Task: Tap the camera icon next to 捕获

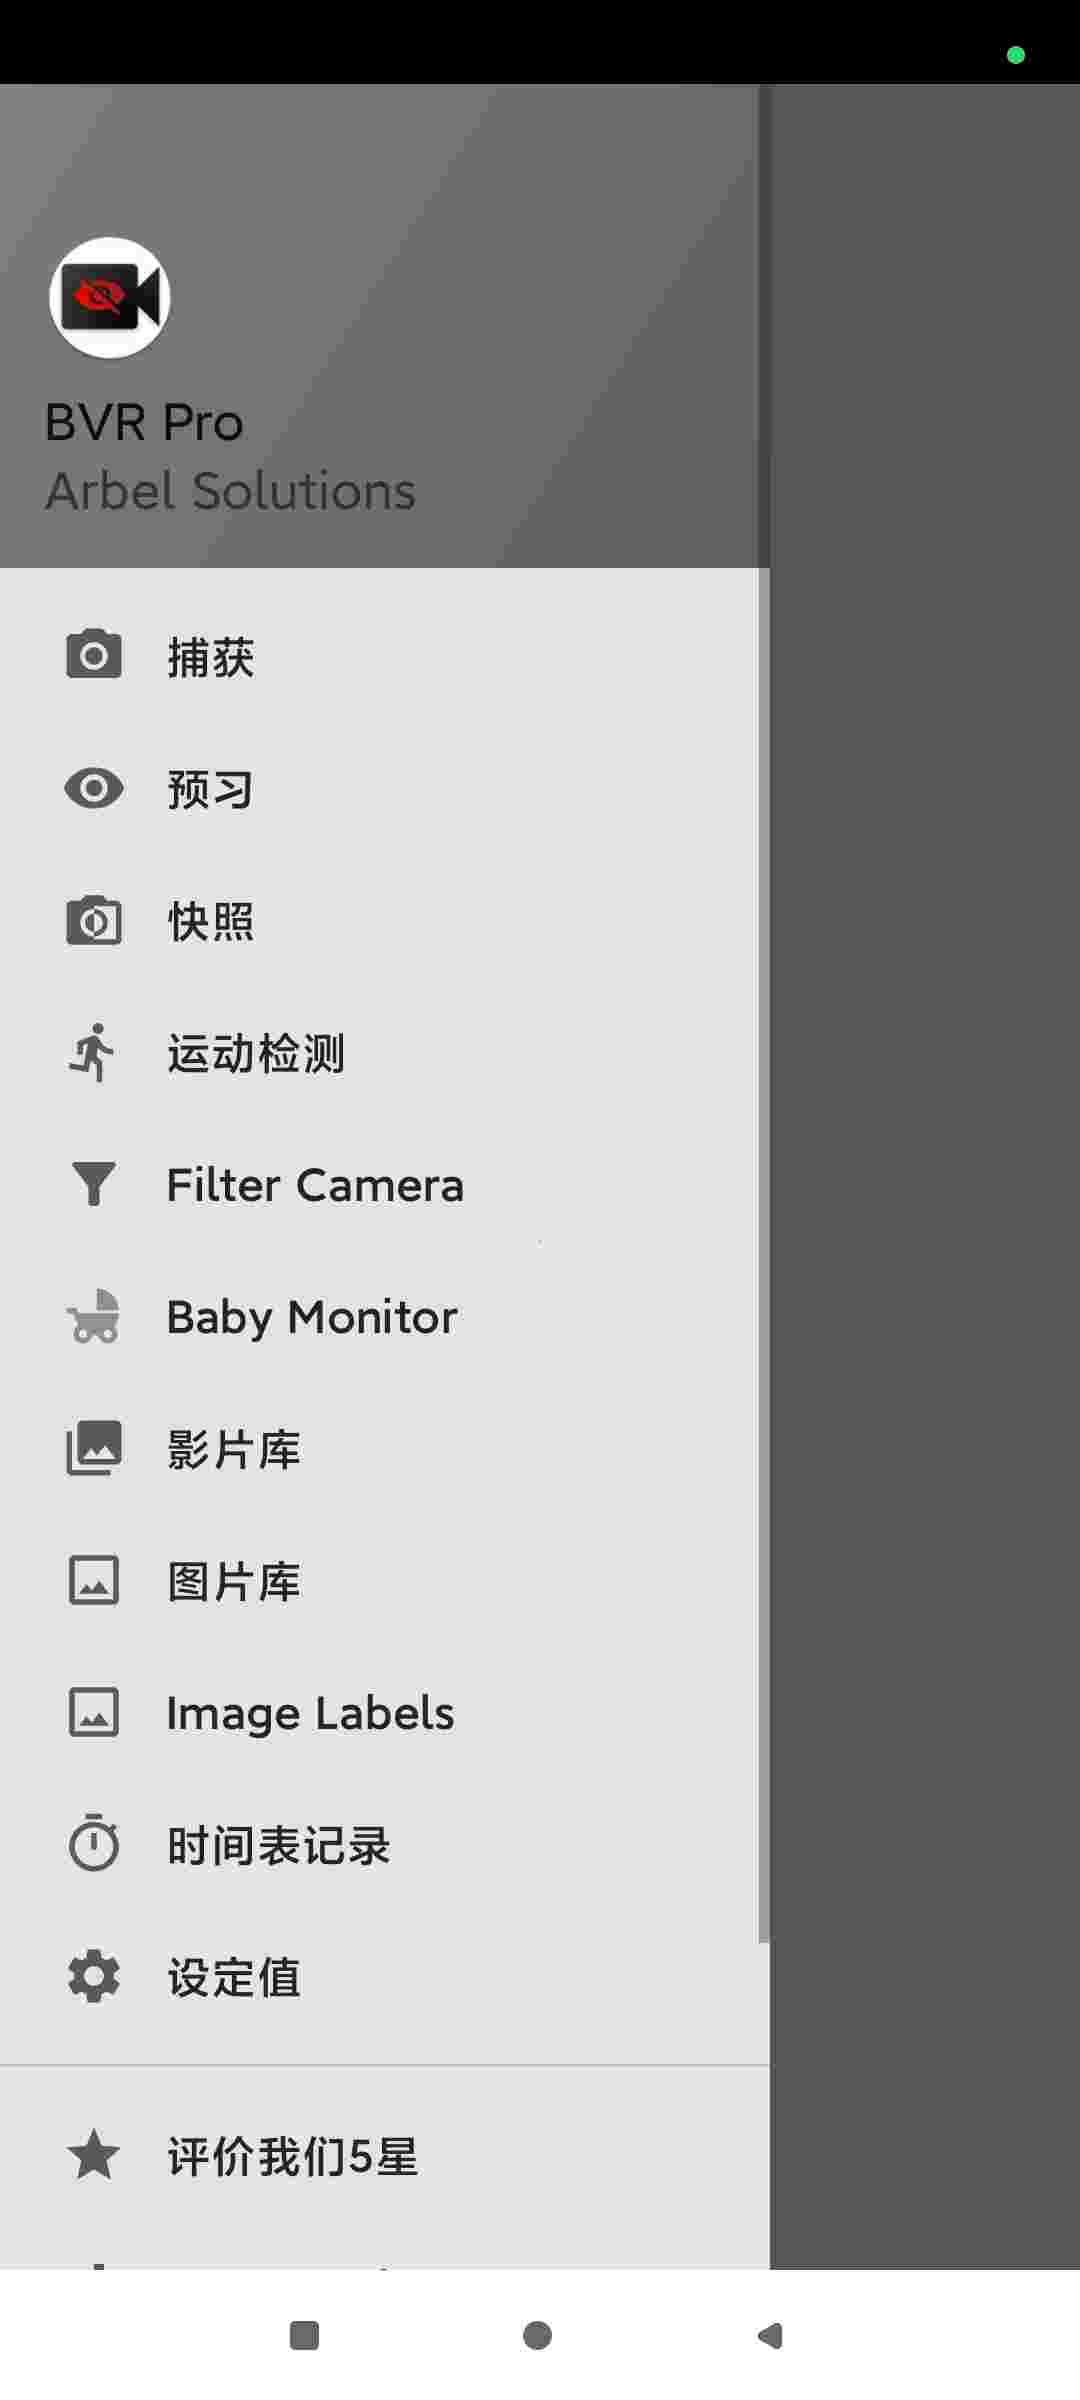Action: pyautogui.click(x=94, y=655)
